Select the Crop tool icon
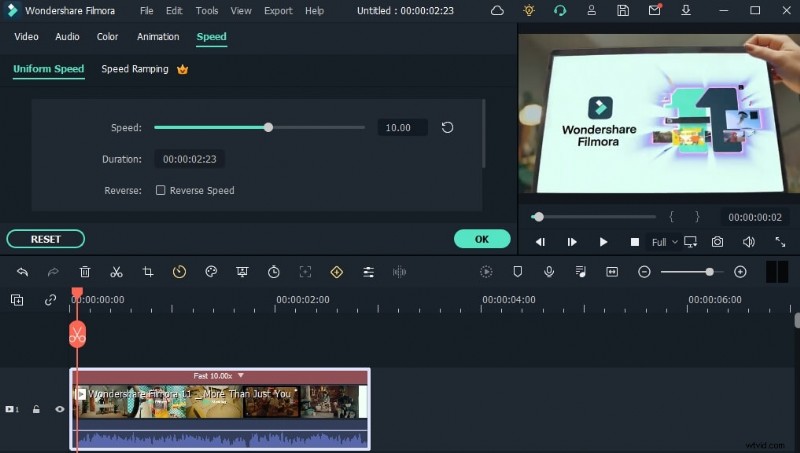This screenshot has height=453, width=800. [148, 272]
